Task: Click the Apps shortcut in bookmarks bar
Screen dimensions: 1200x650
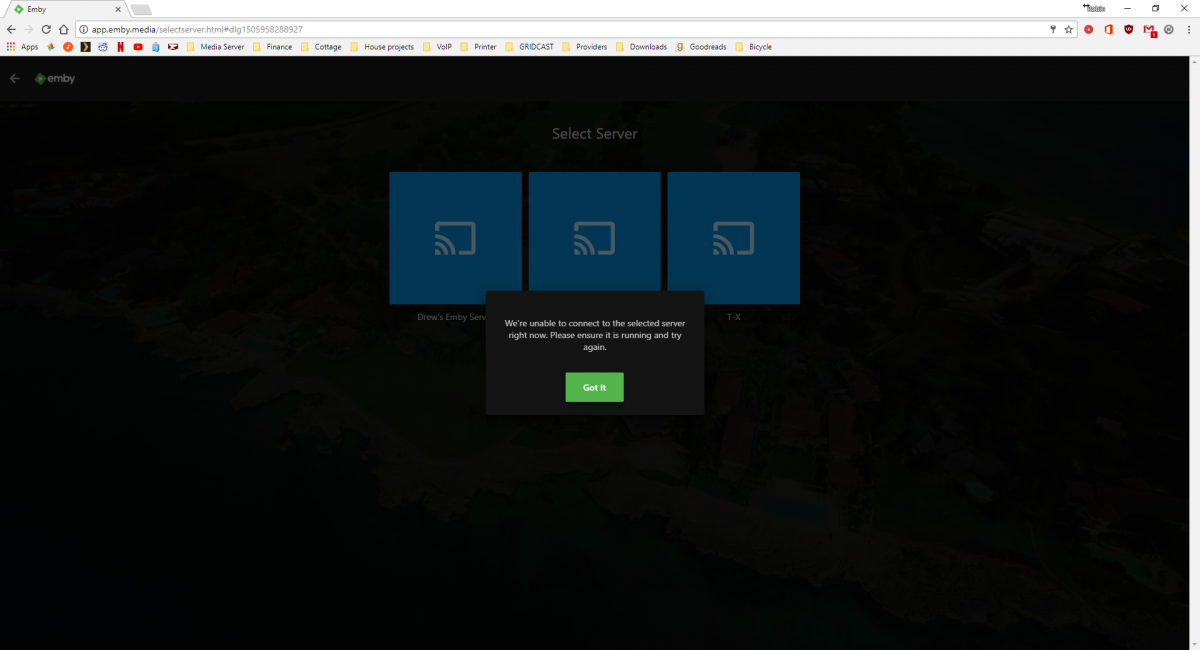Action: click(x=22, y=47)
